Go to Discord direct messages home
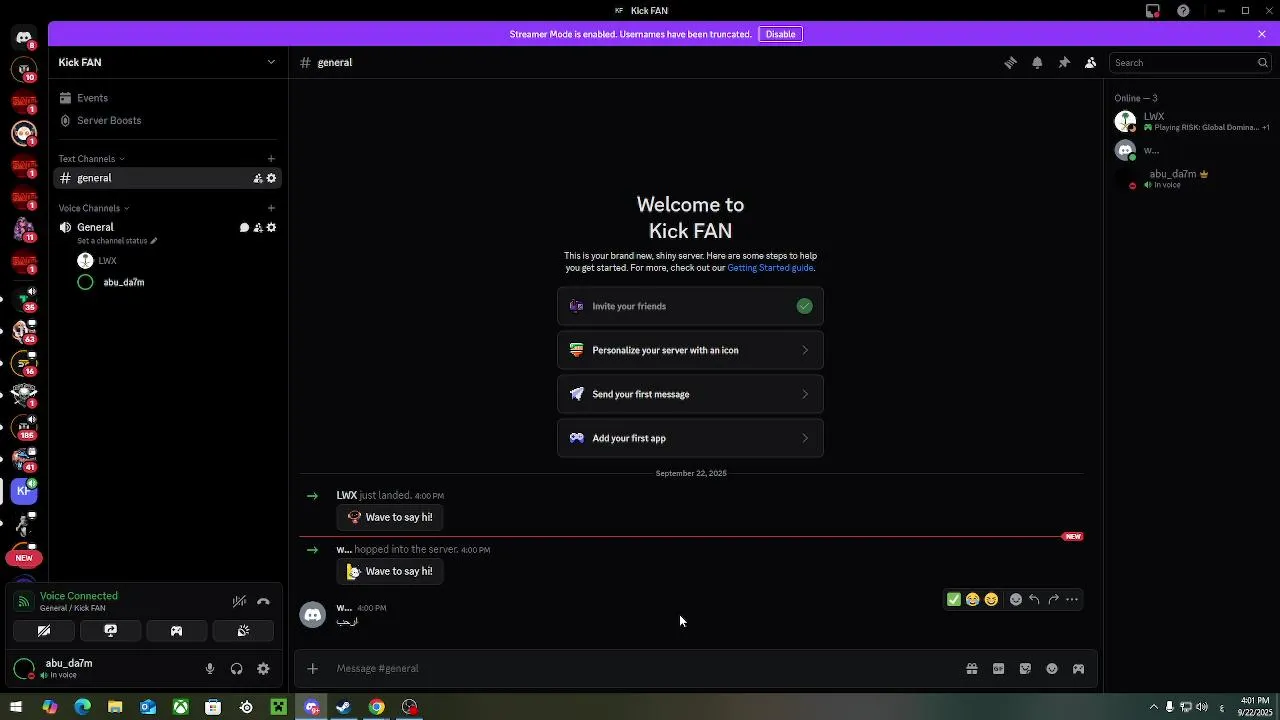This screenshot has width=1280, height=720. click(x=24, y=38)
